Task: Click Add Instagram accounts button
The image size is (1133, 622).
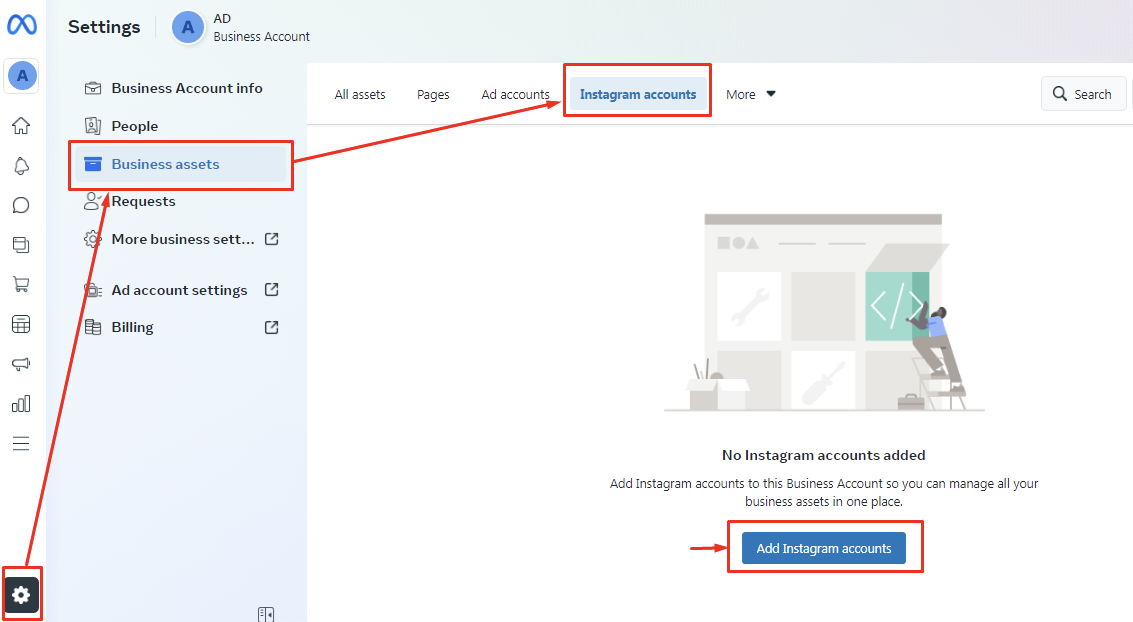Action: click(824, 548)
